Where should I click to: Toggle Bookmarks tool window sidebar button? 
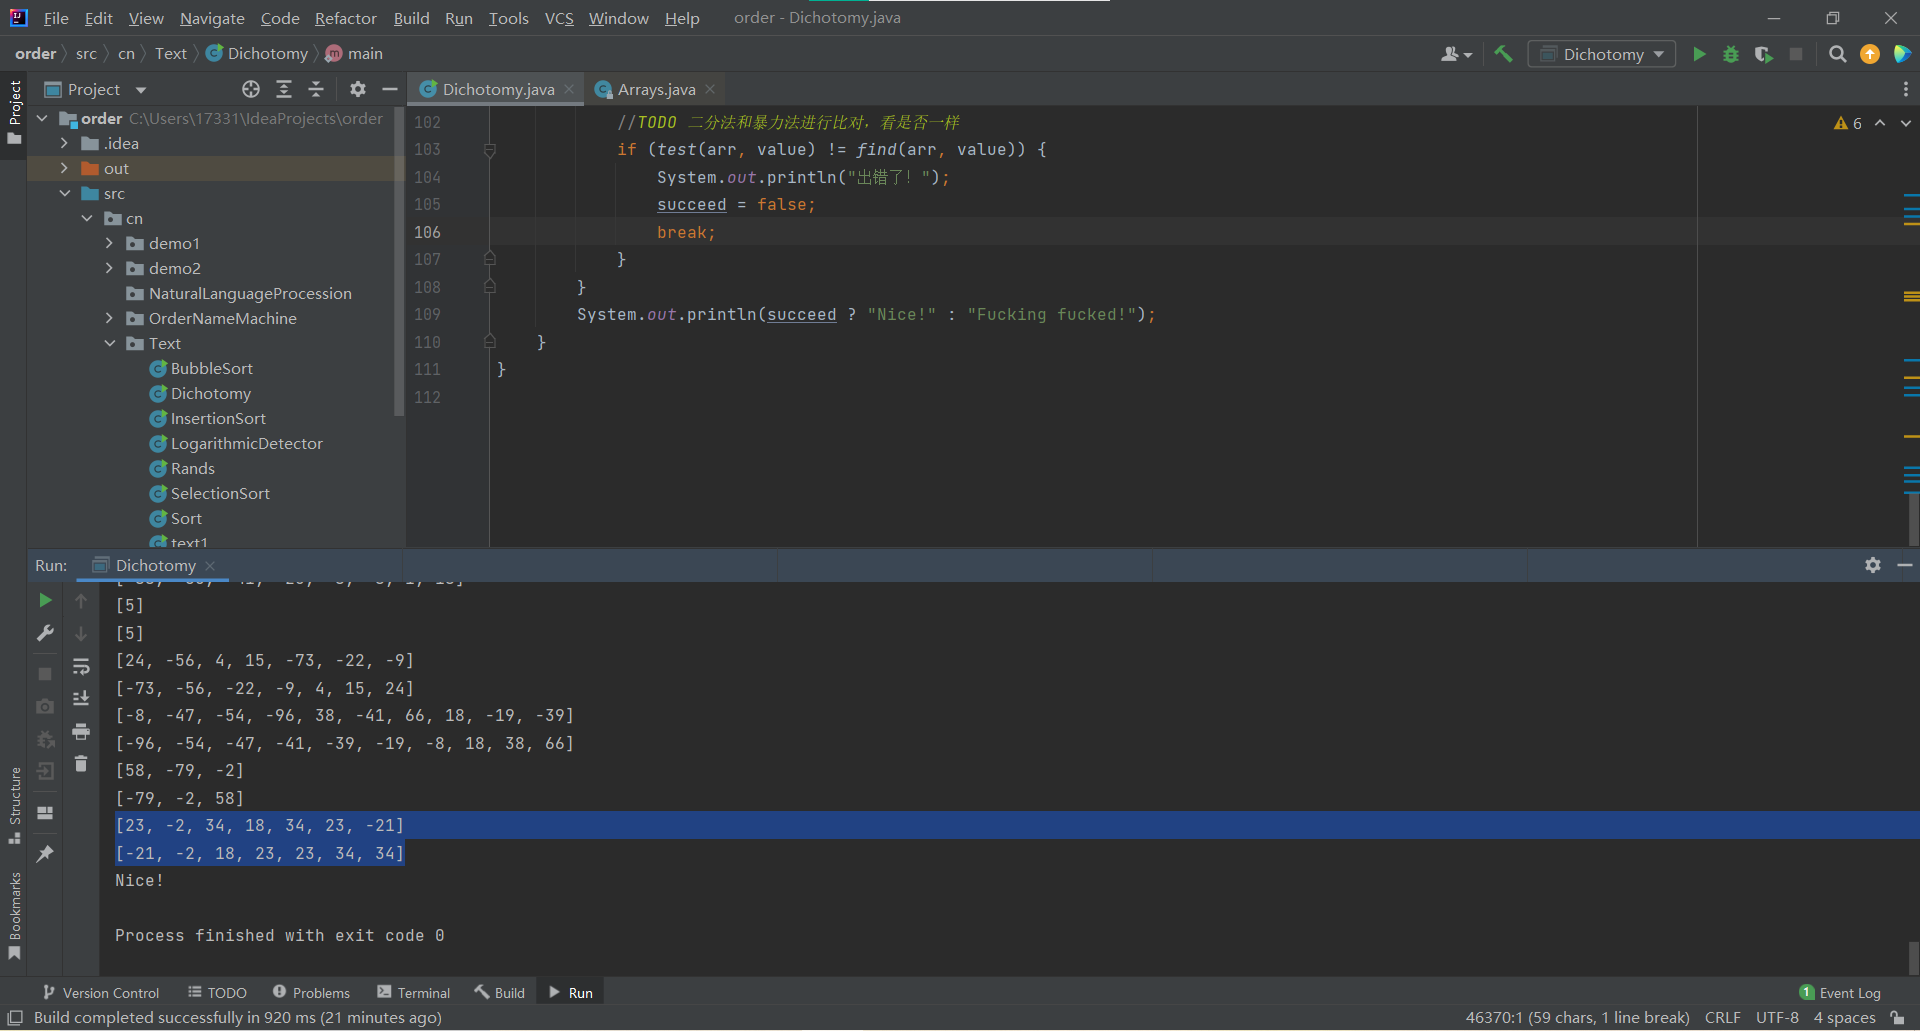tap(14, 915)
